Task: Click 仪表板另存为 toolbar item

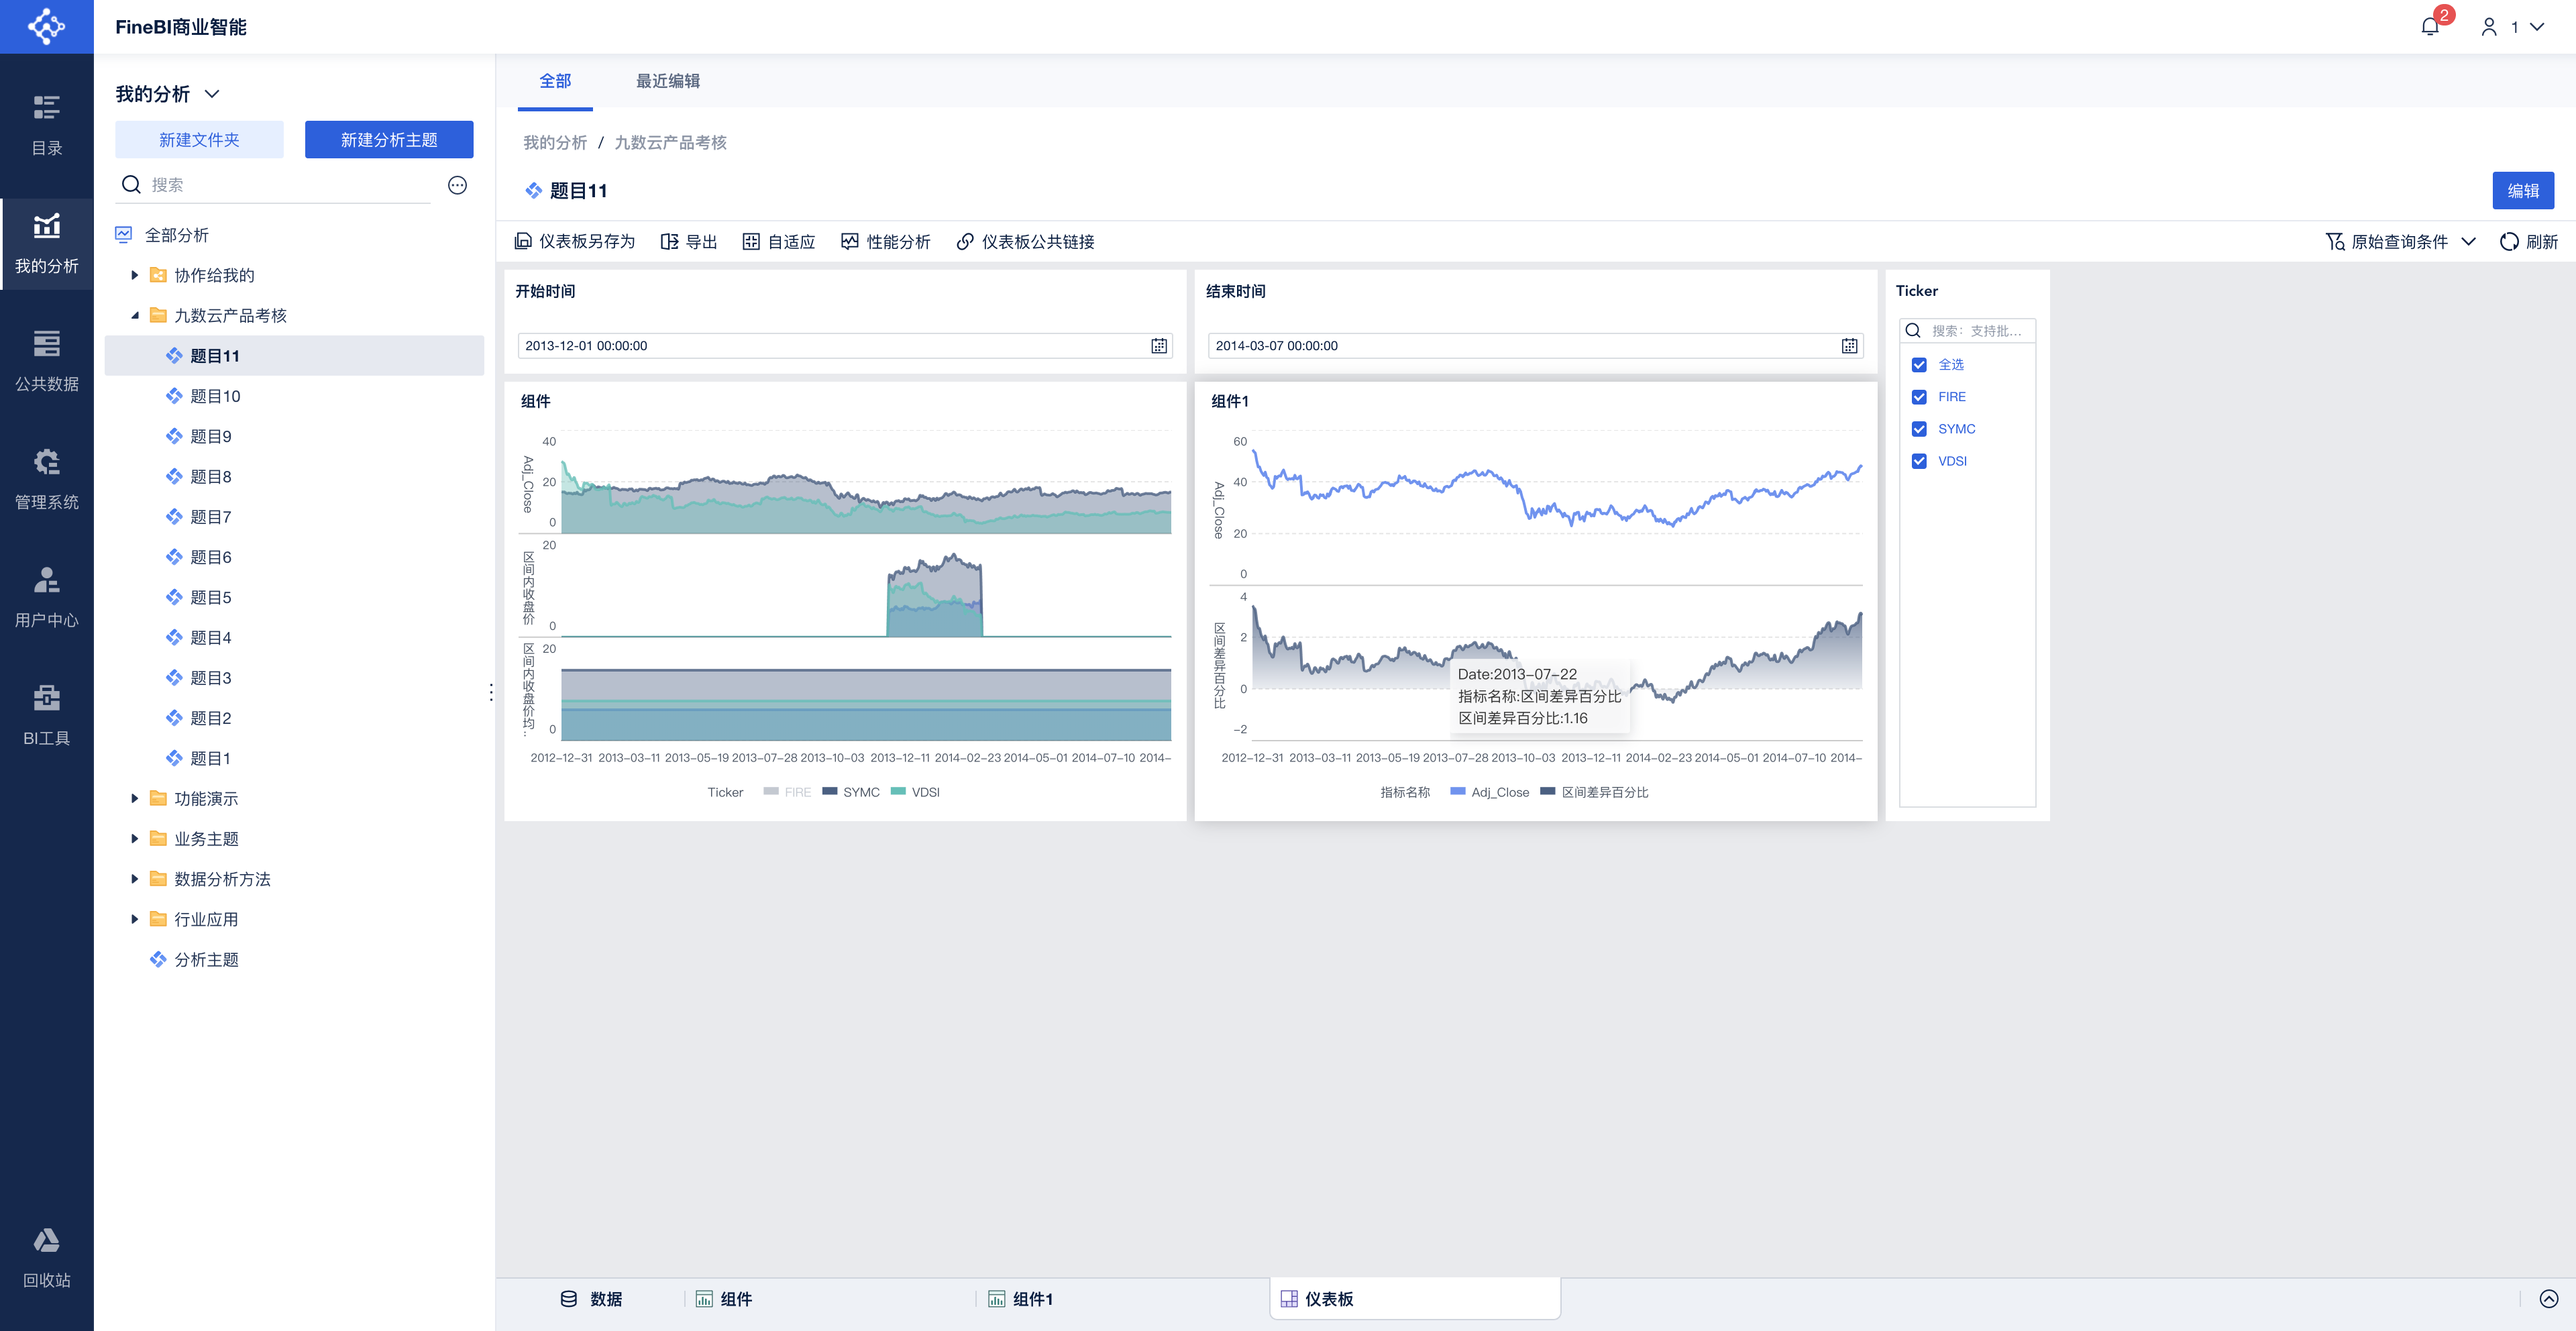Action: (575, 242)
